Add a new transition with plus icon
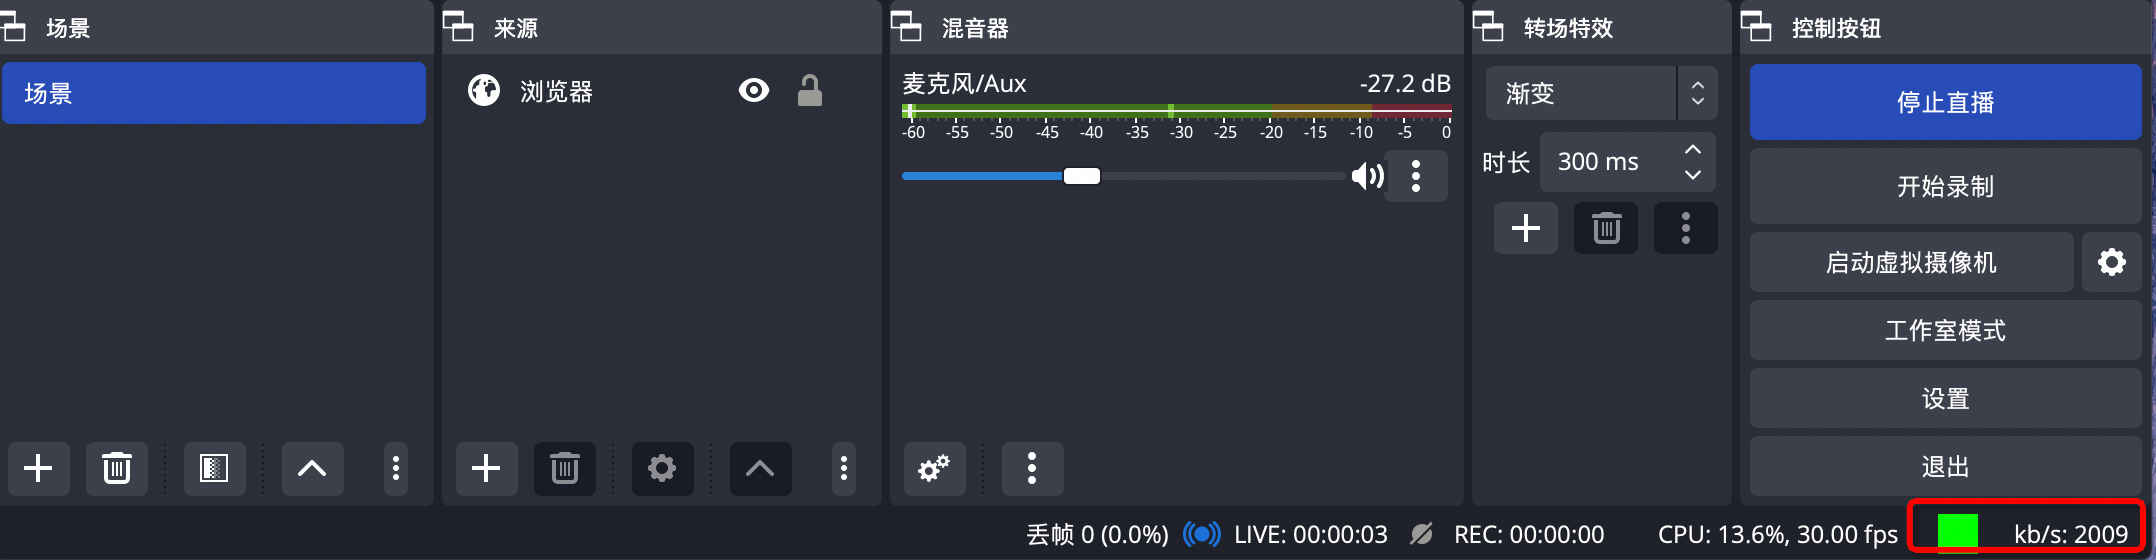The image size is (2156, 560). pos(1526,229)
